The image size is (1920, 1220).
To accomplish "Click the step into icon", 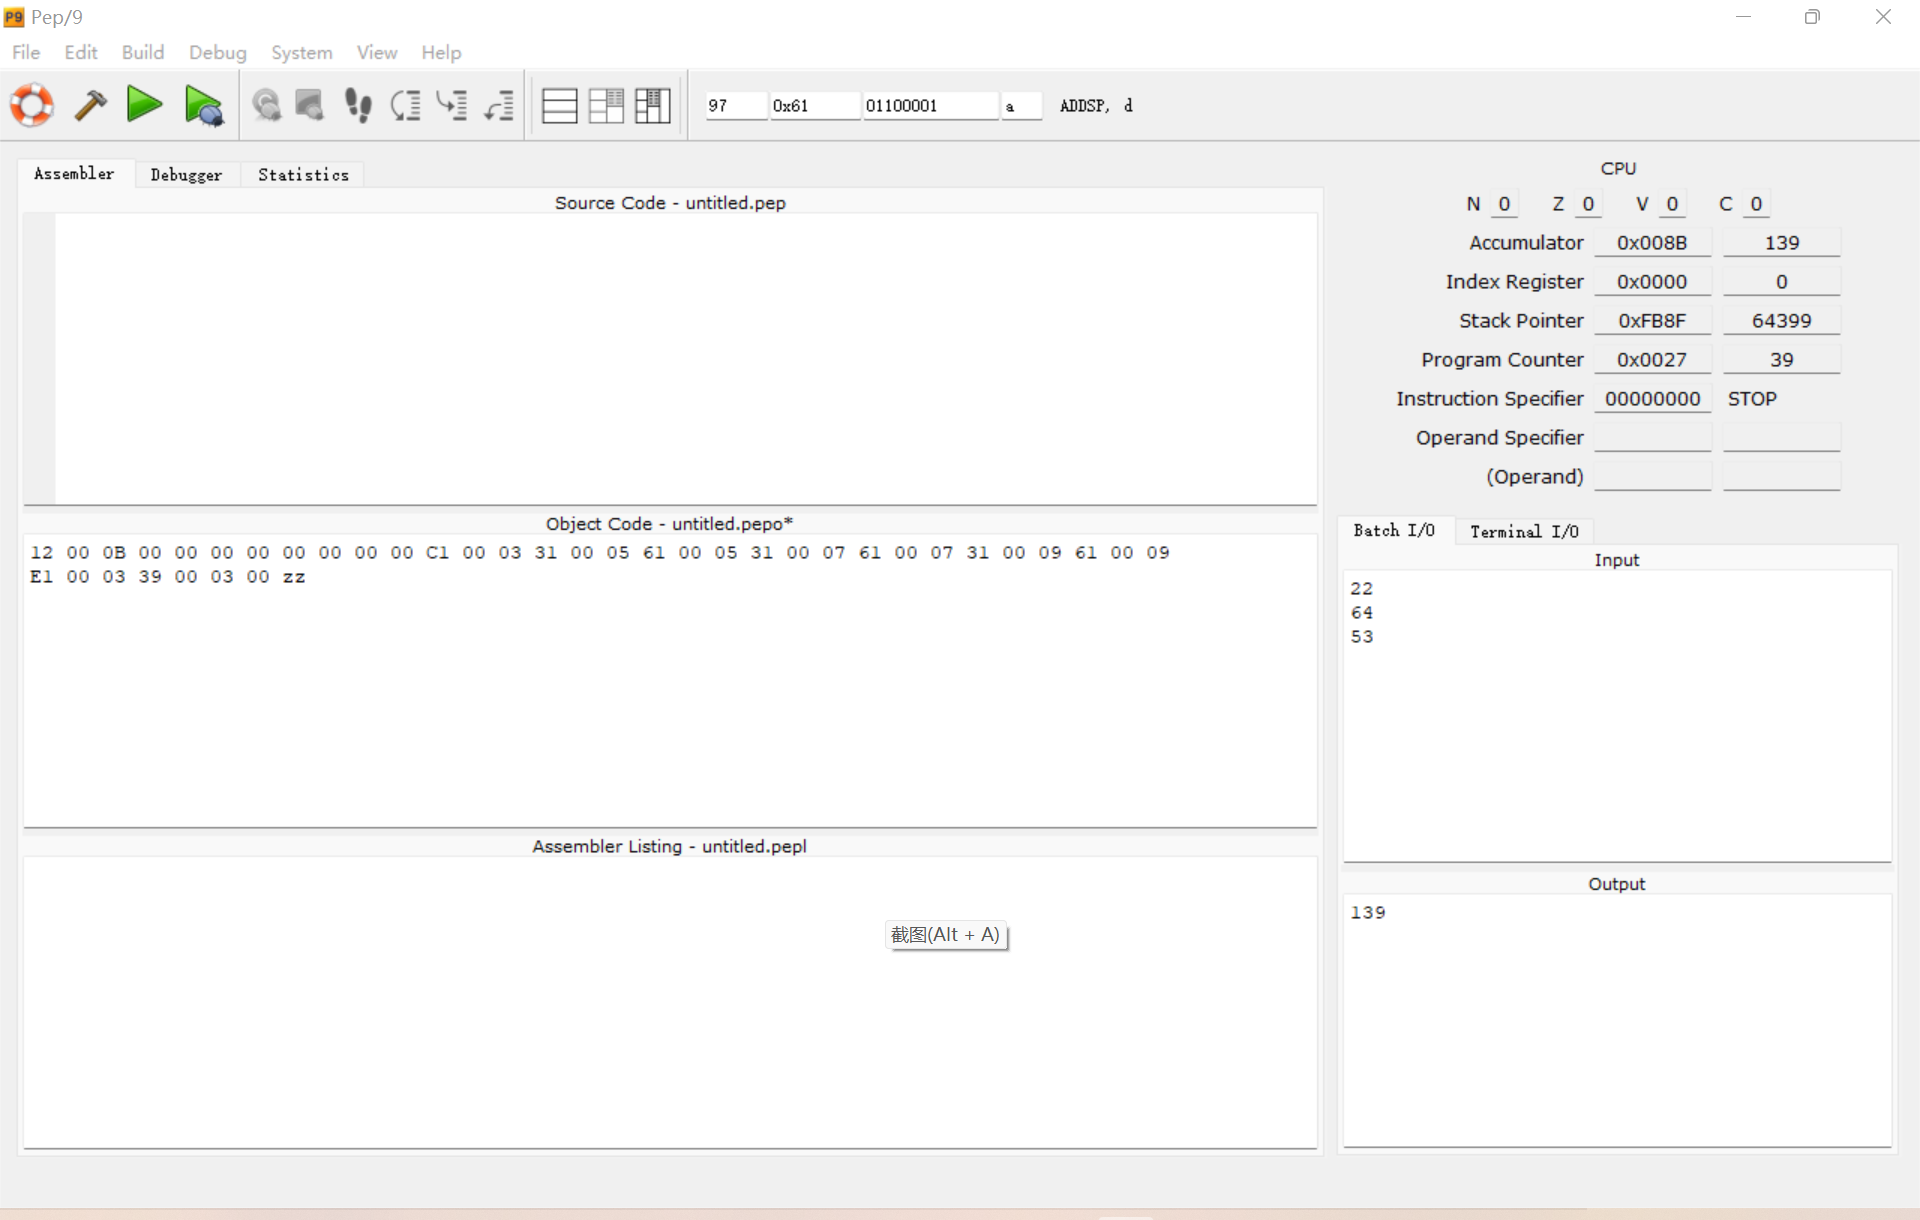I will (x=452, y=105).
